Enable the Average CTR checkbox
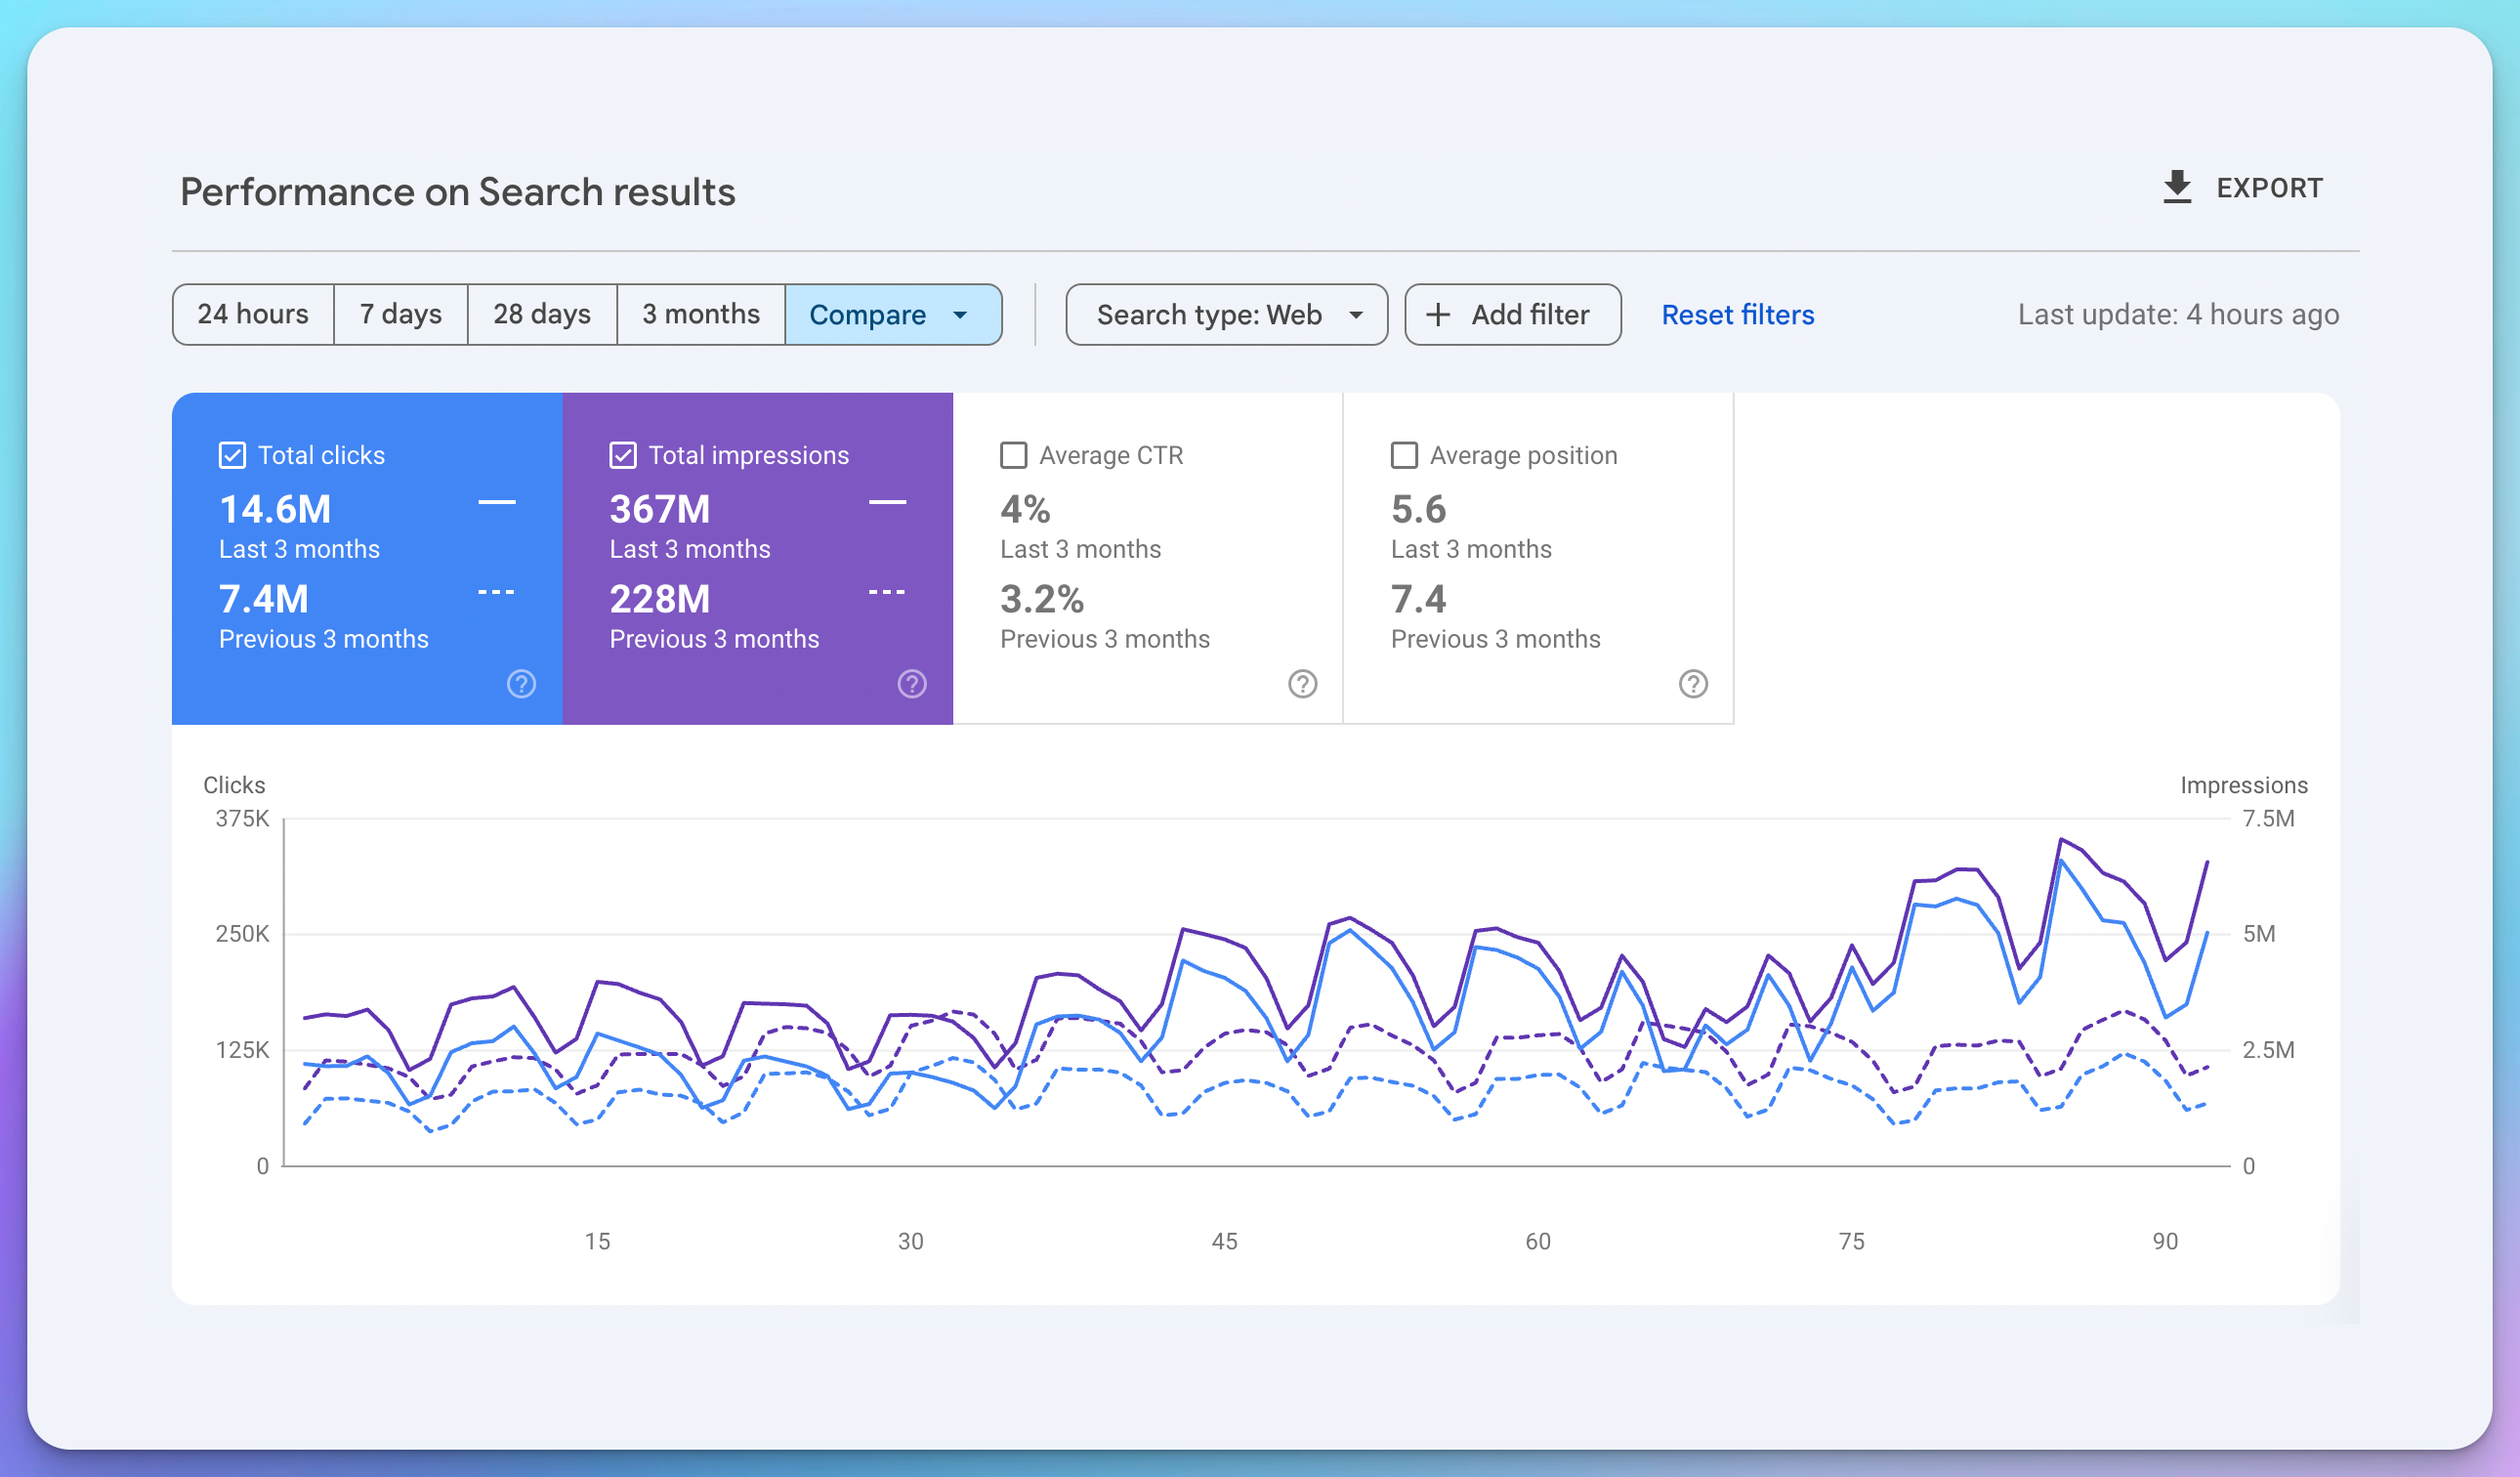 [x=1013, y=455]
